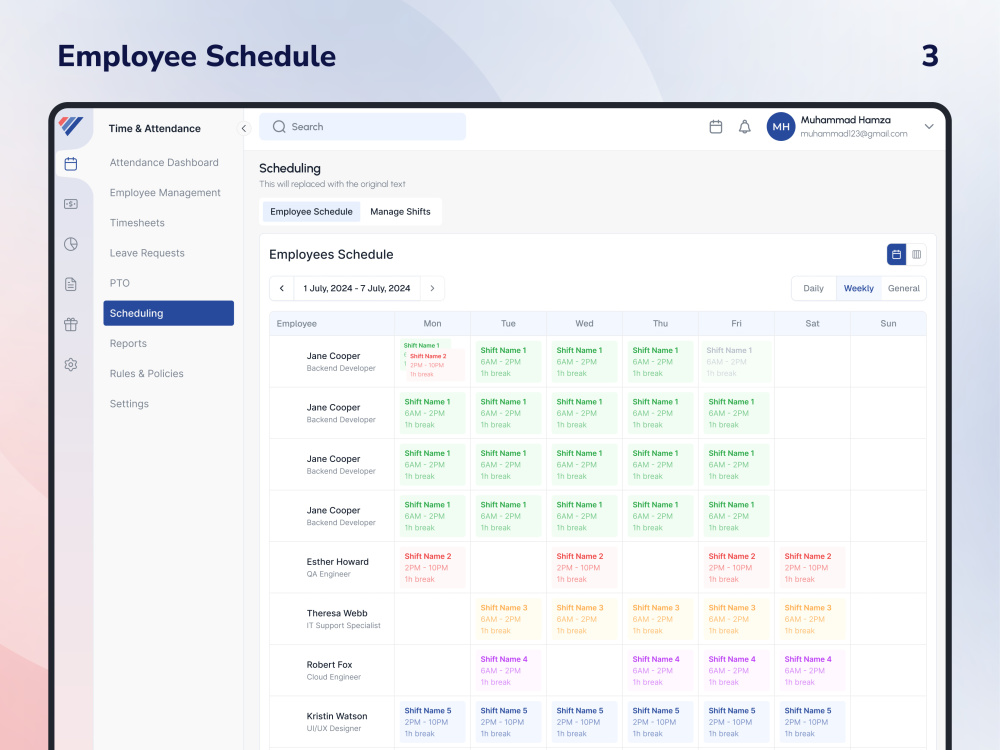Screen dimensions: 1000x750
Task: Click the search magnifier icon
Action: coord(279,127)
